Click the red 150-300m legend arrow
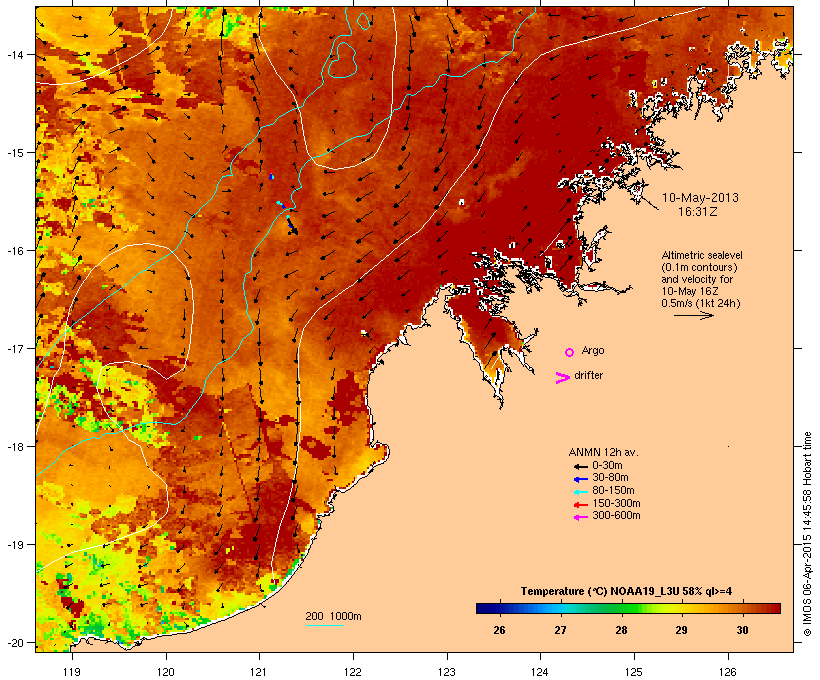The image size is (820, 680). pos(580,505)
